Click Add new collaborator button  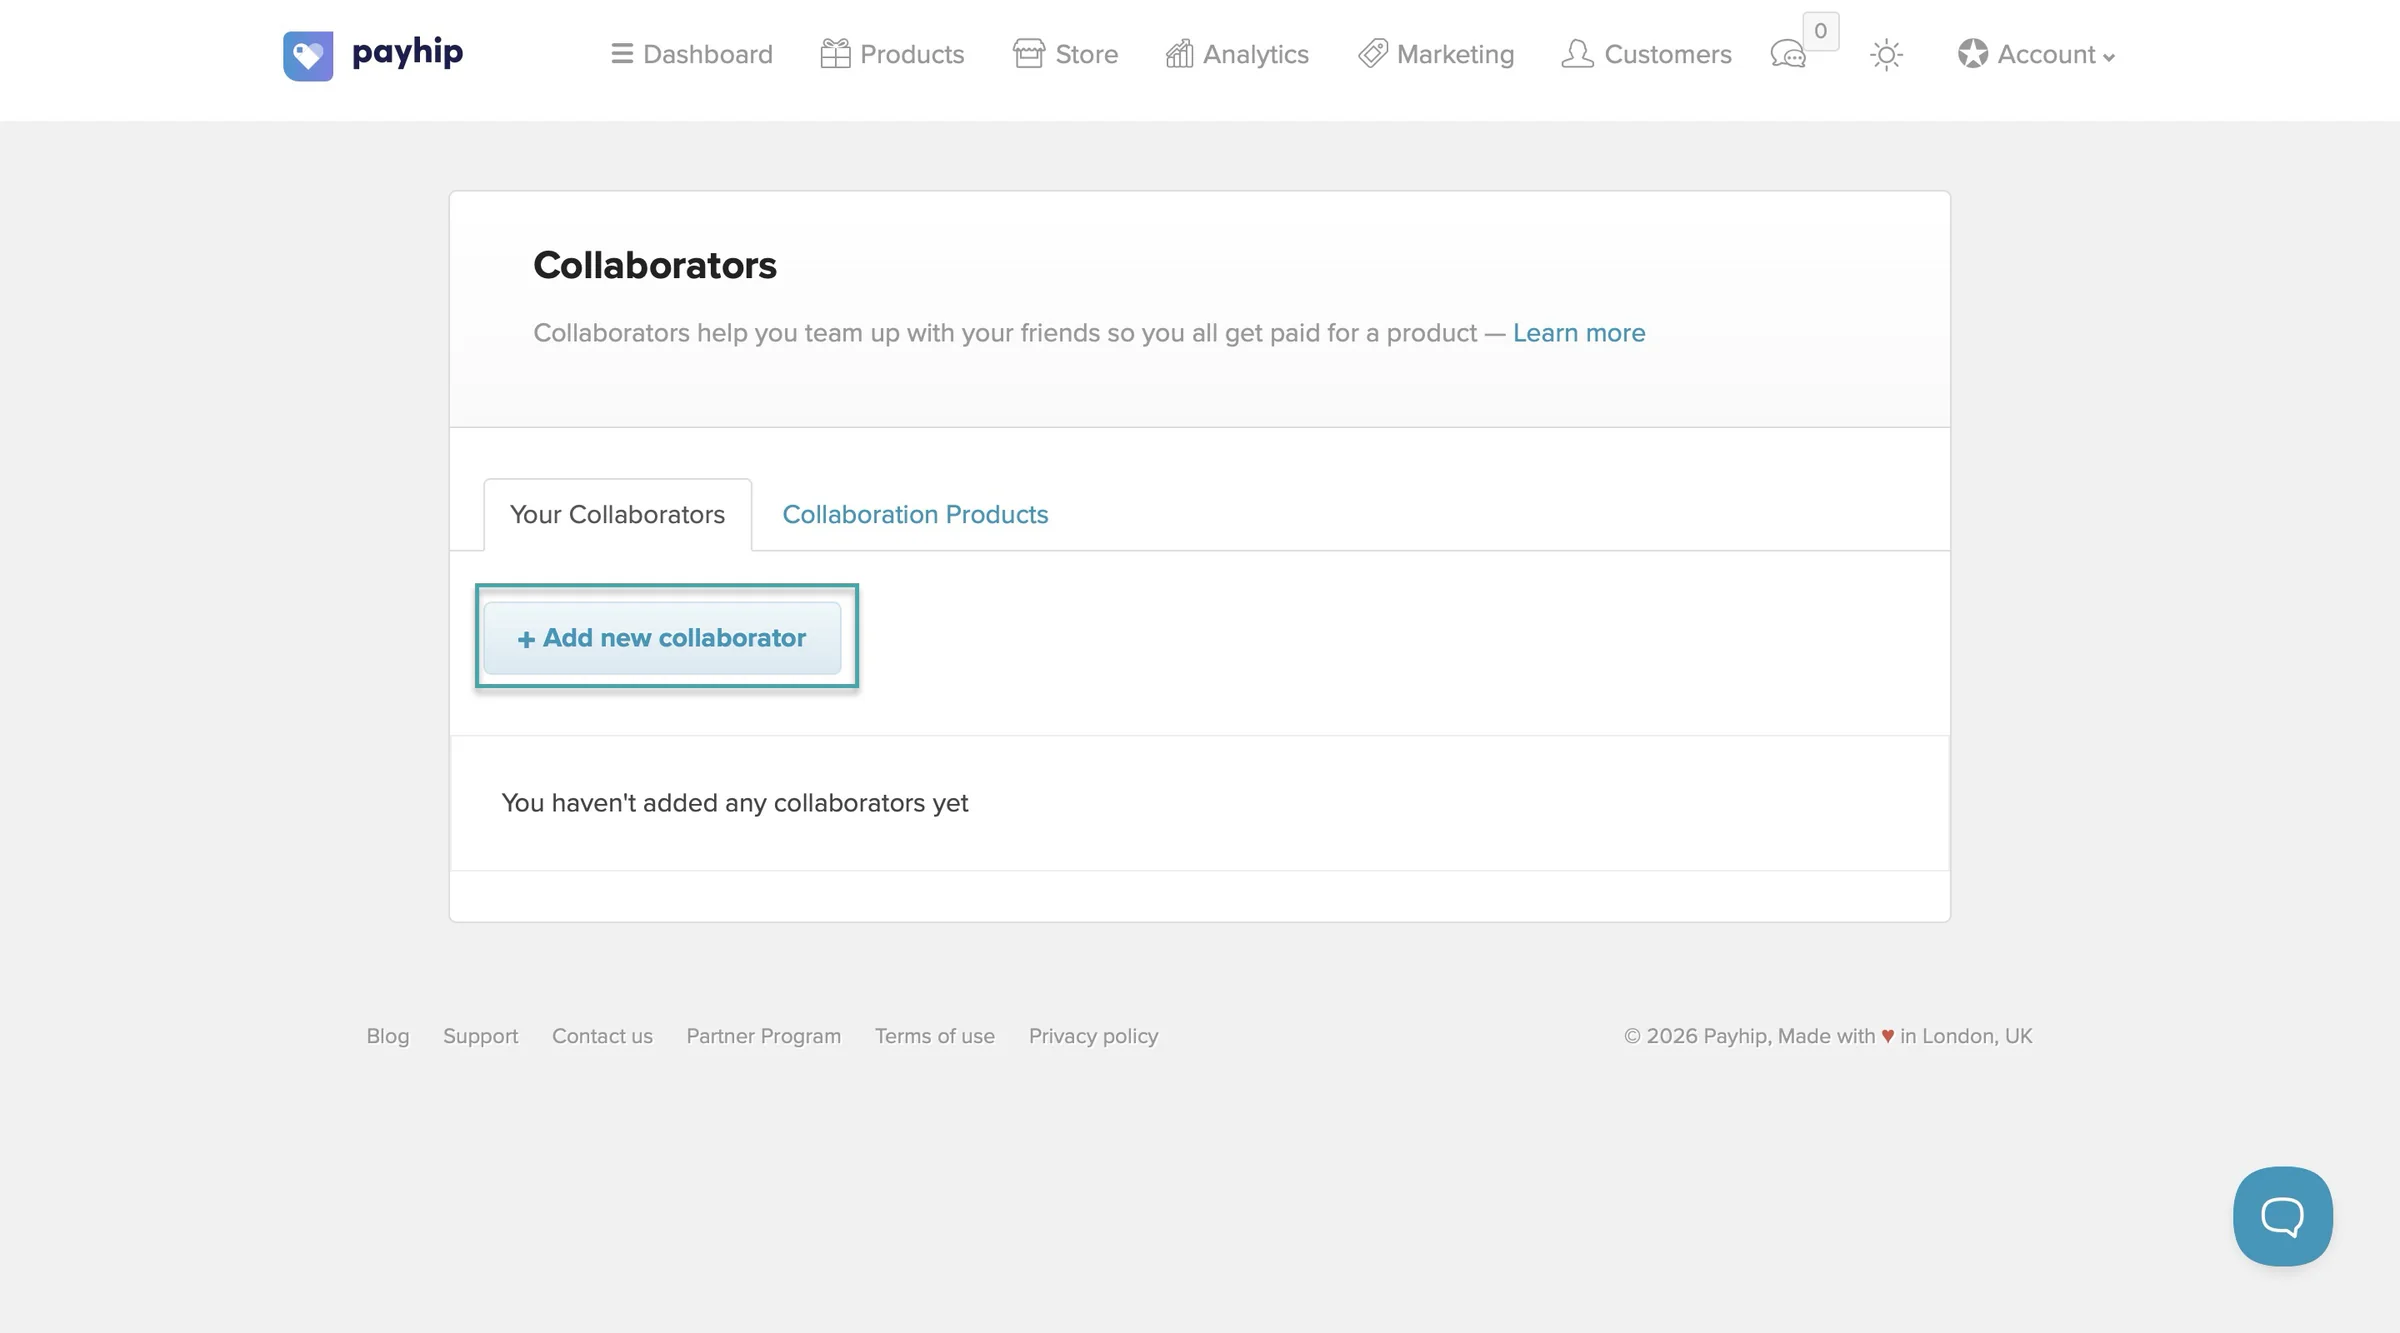point(662,638)
